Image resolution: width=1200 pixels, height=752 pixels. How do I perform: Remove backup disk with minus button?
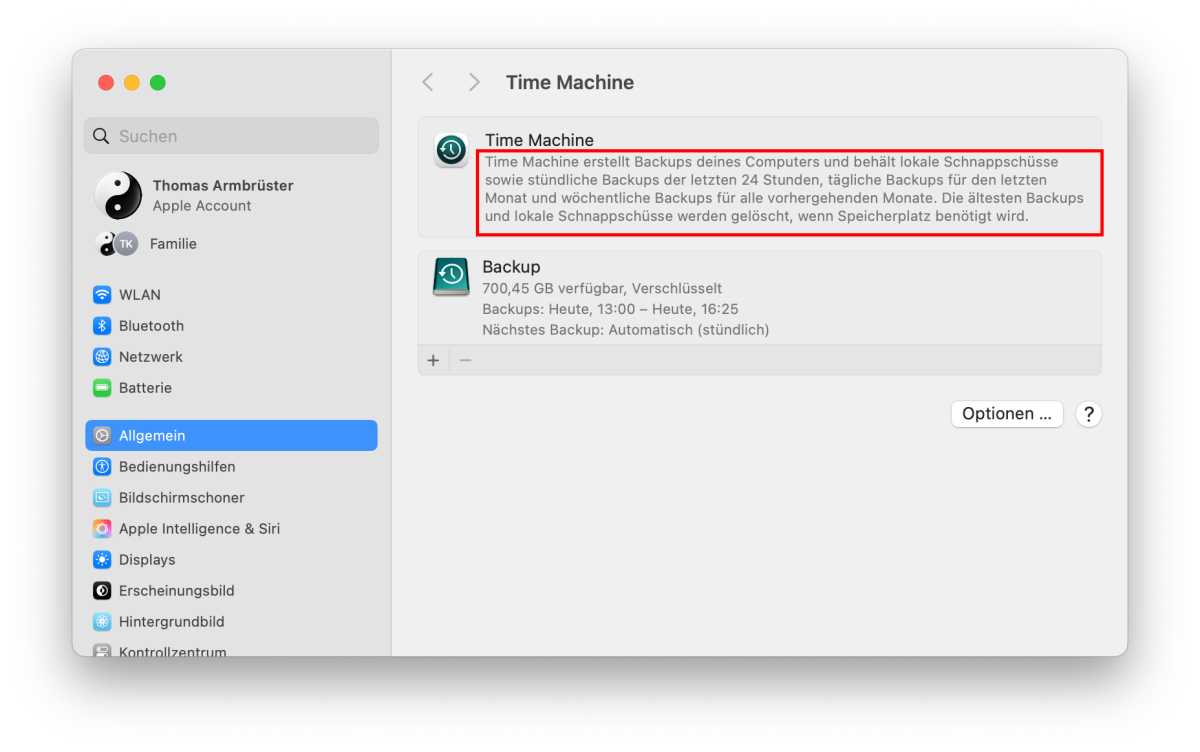[465, 360]
